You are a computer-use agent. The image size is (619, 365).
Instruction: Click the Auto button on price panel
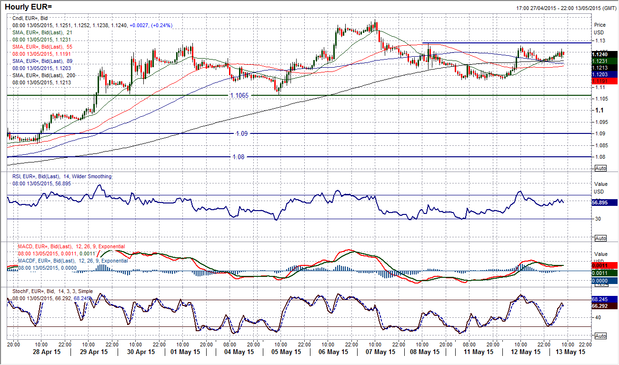coord(600,168)
